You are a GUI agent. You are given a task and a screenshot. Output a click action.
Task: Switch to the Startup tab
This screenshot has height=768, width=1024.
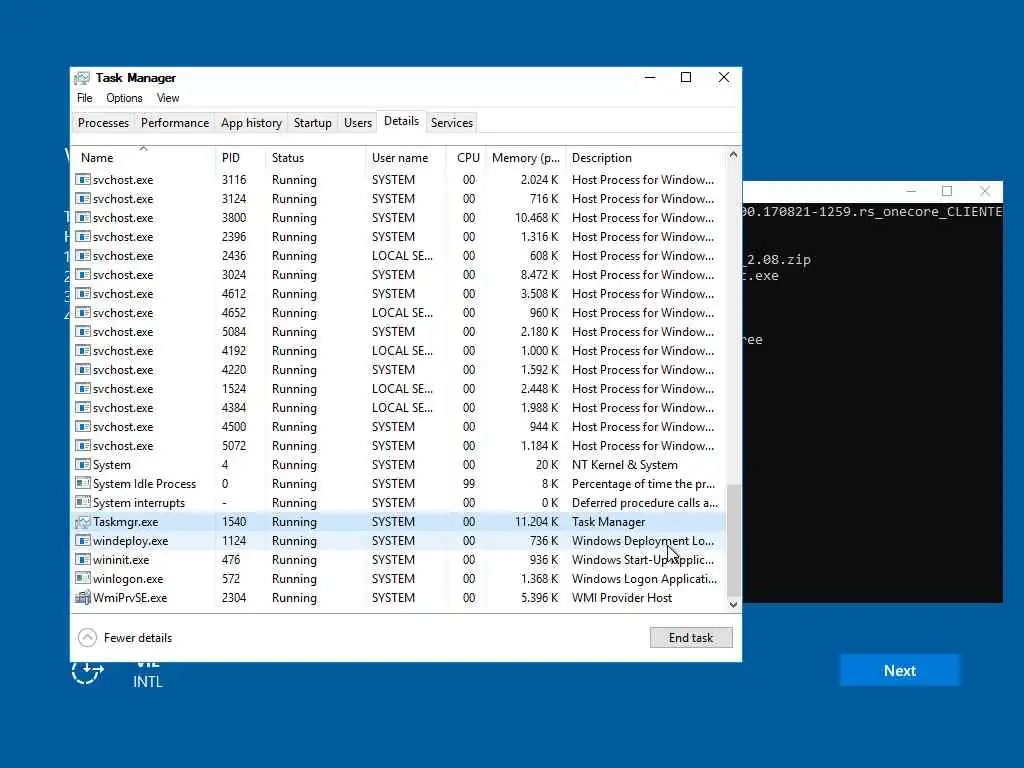click(313, 123)
